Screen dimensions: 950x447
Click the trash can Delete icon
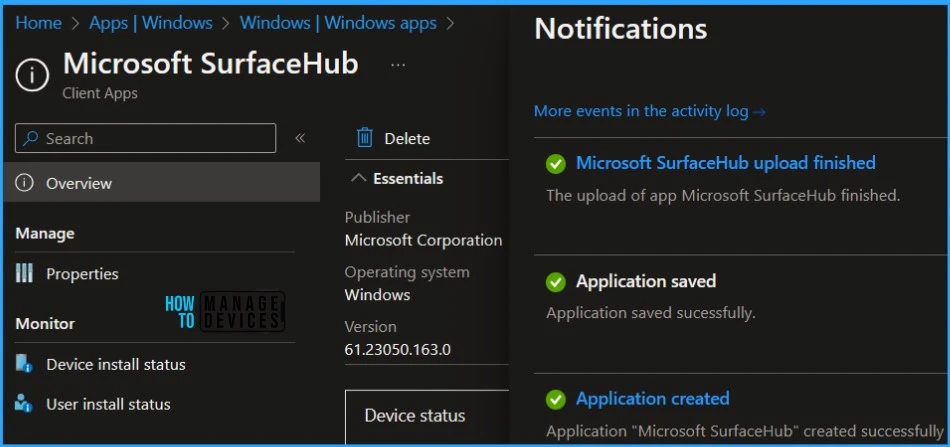[x=365, y=137]
